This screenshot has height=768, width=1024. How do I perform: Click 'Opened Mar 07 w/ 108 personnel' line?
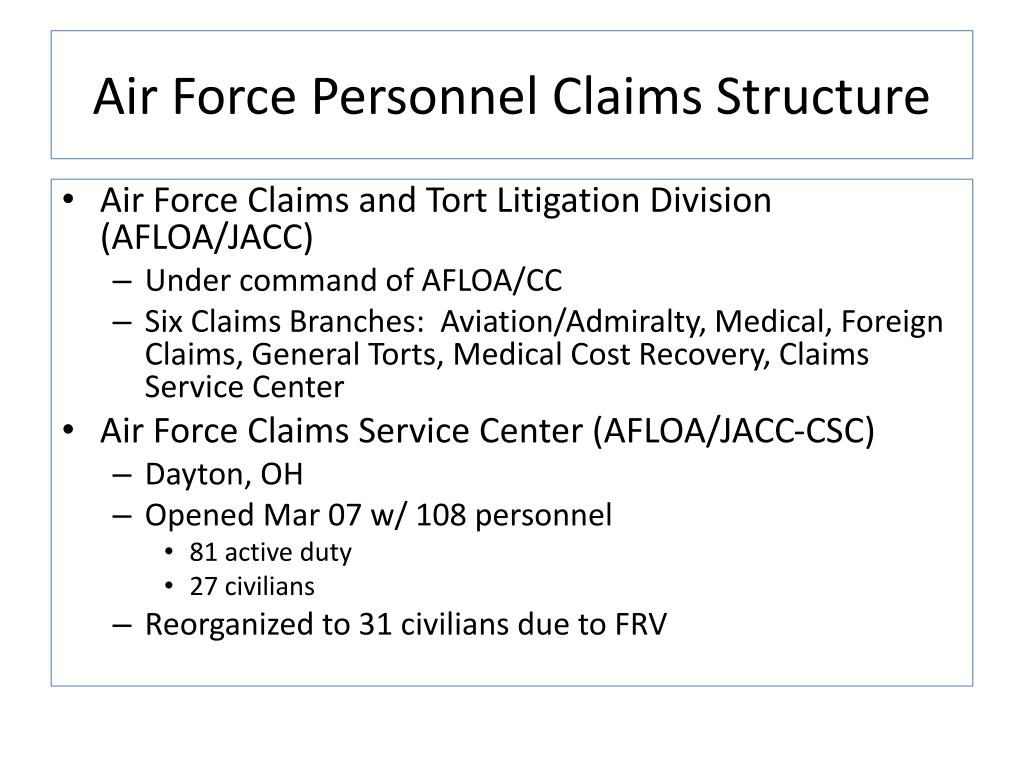378,515
